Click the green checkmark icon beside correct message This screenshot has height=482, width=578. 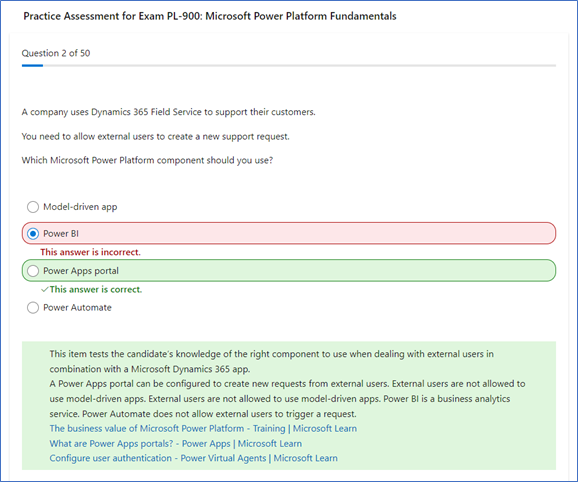coord(45,289)
